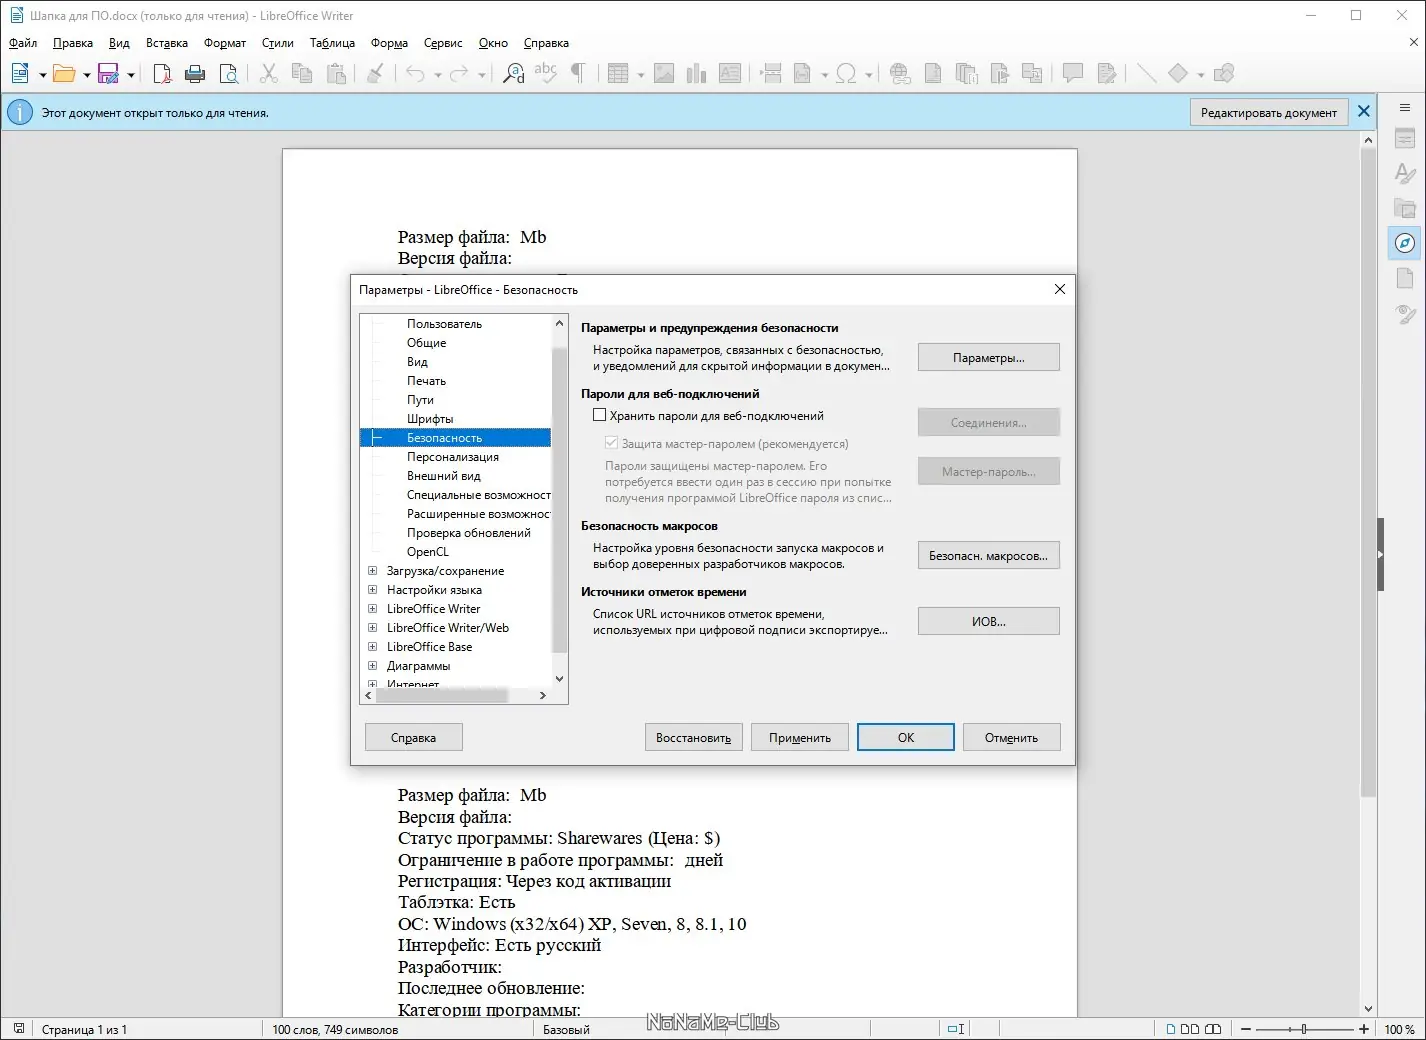Click the Insert Table icon
Image resolution: width=1426 pixels, height=1040 pixels.
tap(618, 73)
